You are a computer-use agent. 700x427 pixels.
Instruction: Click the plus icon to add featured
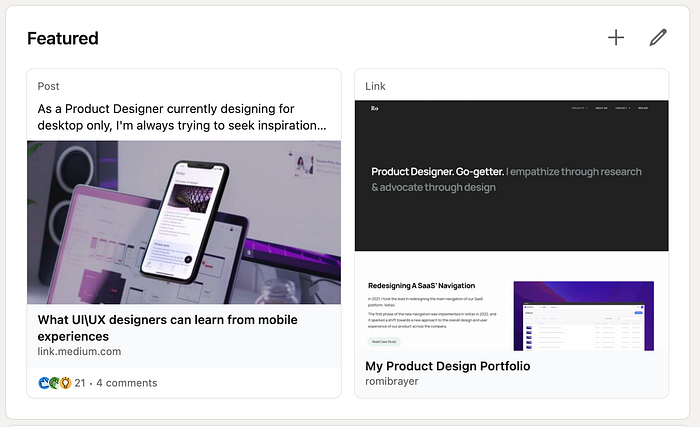point(616,38)
